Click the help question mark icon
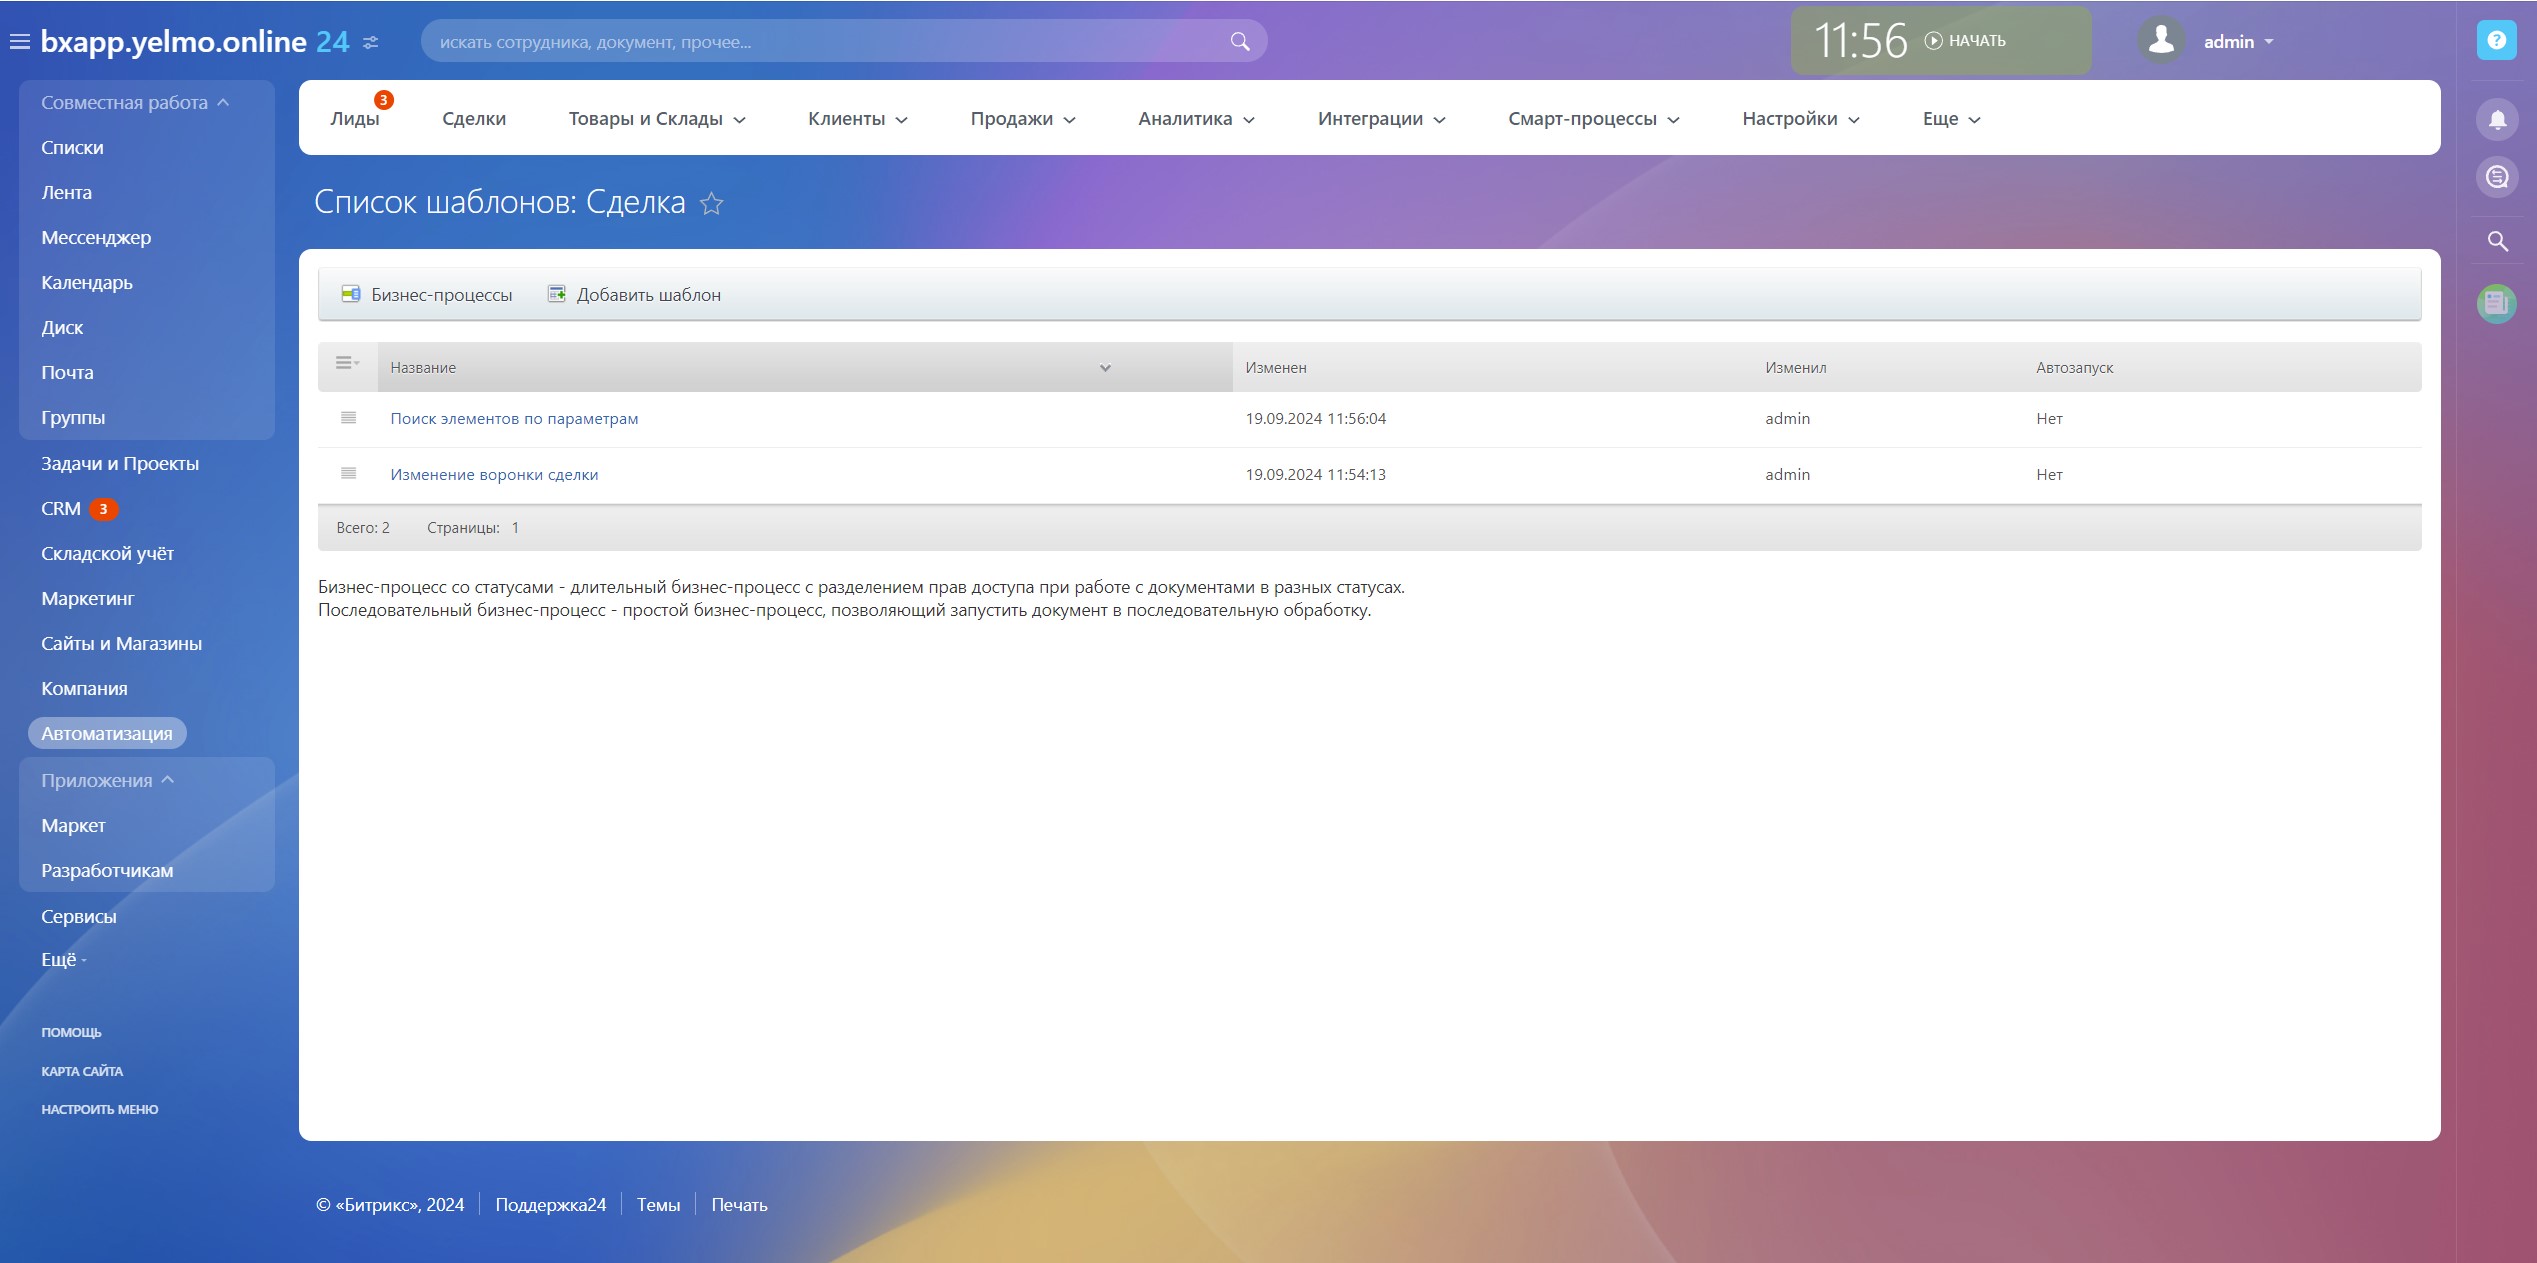Image resolution: width=2537 pixels, height=1263 pixels. pos(2496,41)
